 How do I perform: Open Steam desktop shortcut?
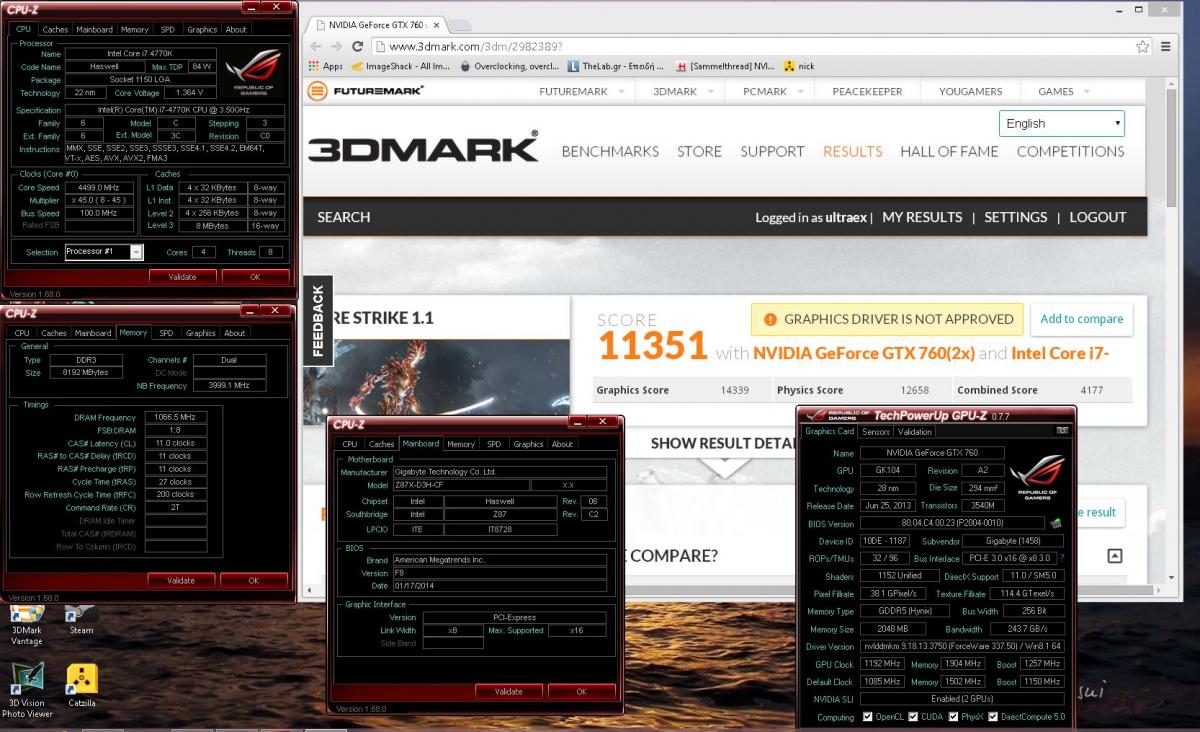[81, 620]
